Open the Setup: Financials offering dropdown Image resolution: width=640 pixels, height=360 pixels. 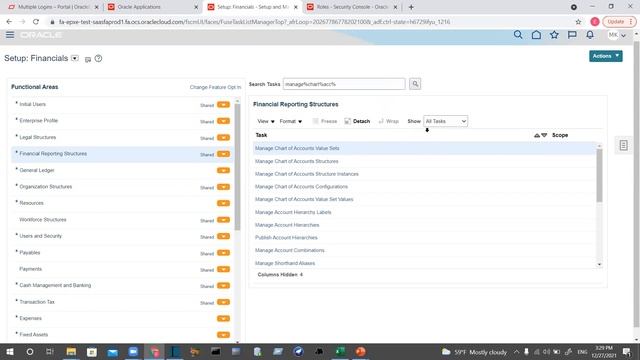click(75, 58)
